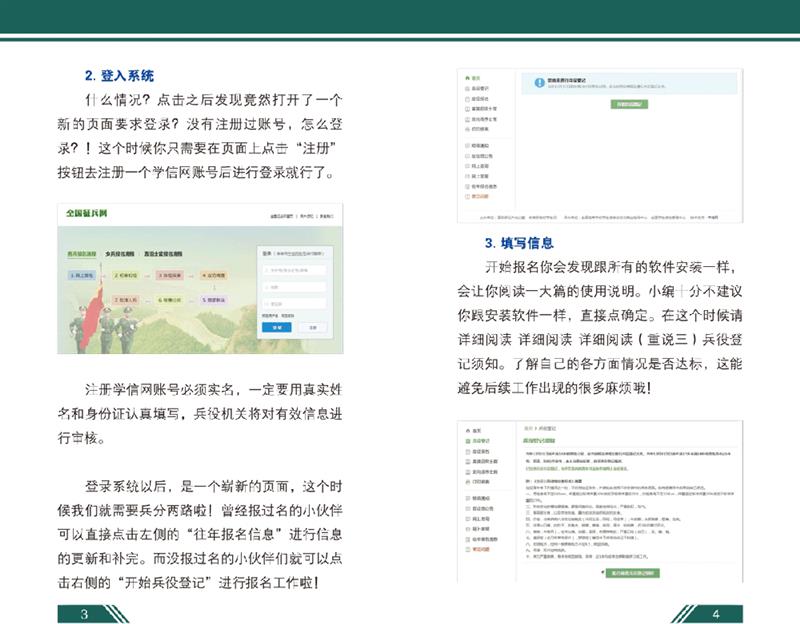Click the line "登录系统以后，是一个崭新的页面，这个时"
The width and height of the screenshot is (800, 624).
[x=213, y=486]
